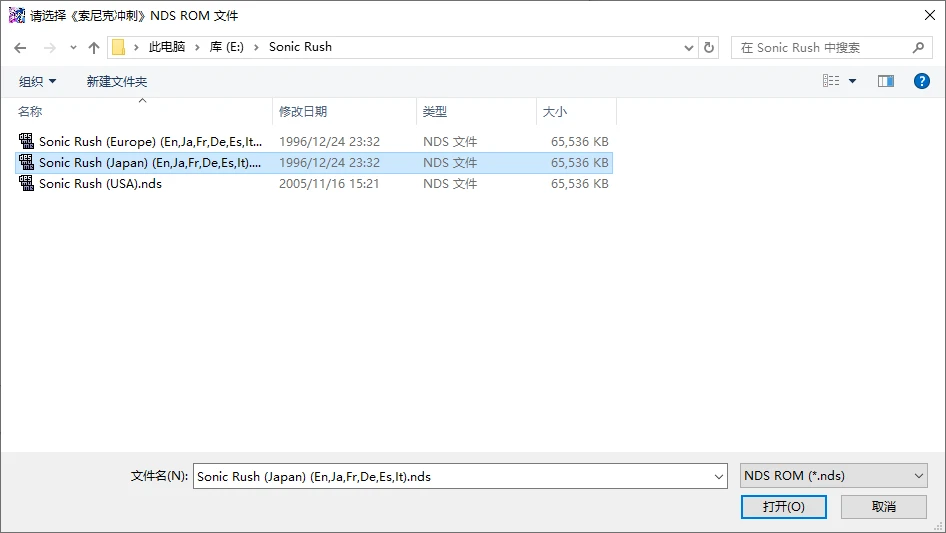
Task: Toggle the preview pane
Action: pos(886,81)
